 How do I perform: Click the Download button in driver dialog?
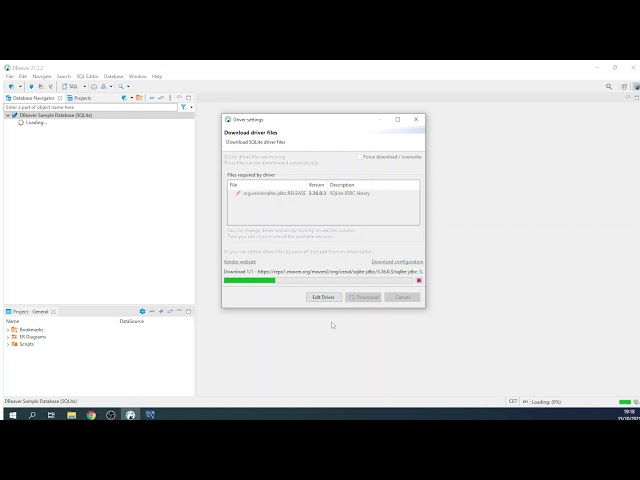pyautogui.click(x=363, y=297)
